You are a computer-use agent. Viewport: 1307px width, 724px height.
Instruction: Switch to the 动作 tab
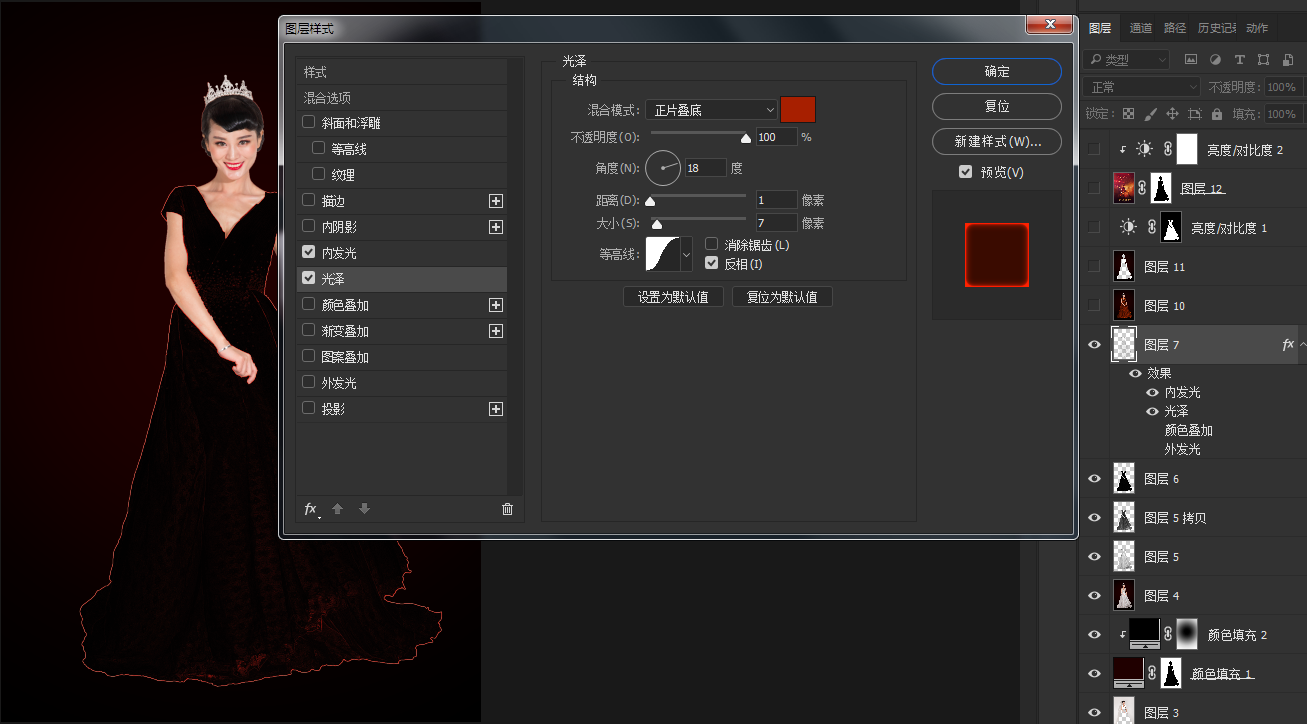[x=1257, y=28]
